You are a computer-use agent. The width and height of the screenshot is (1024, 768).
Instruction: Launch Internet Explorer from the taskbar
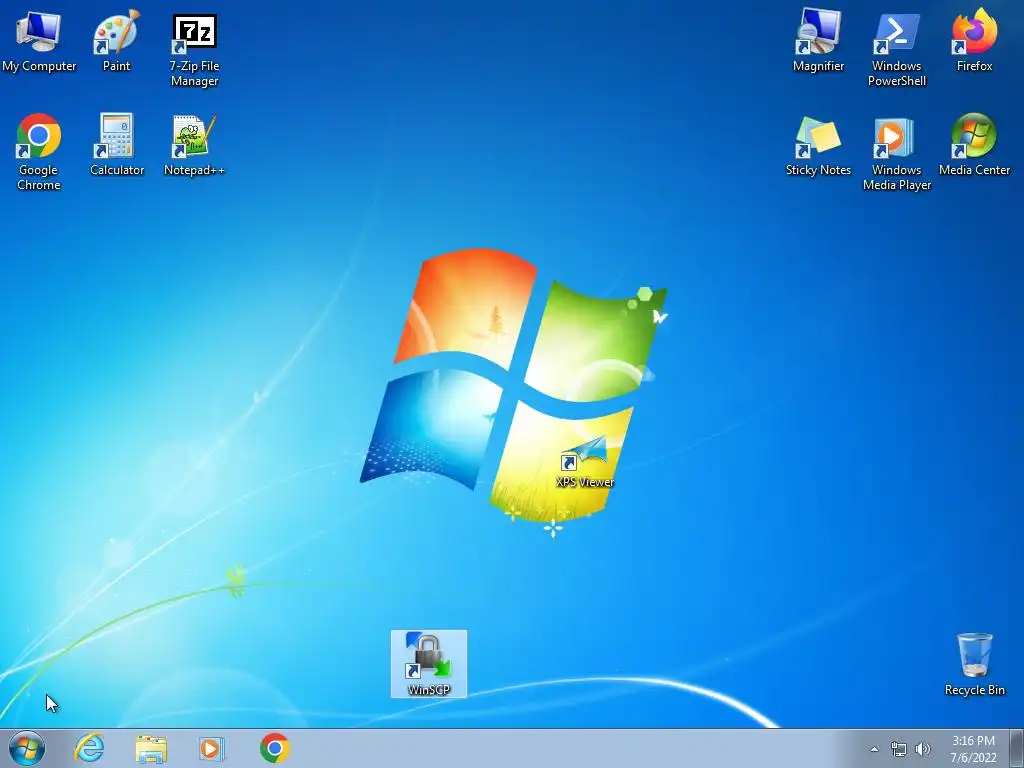89,748
